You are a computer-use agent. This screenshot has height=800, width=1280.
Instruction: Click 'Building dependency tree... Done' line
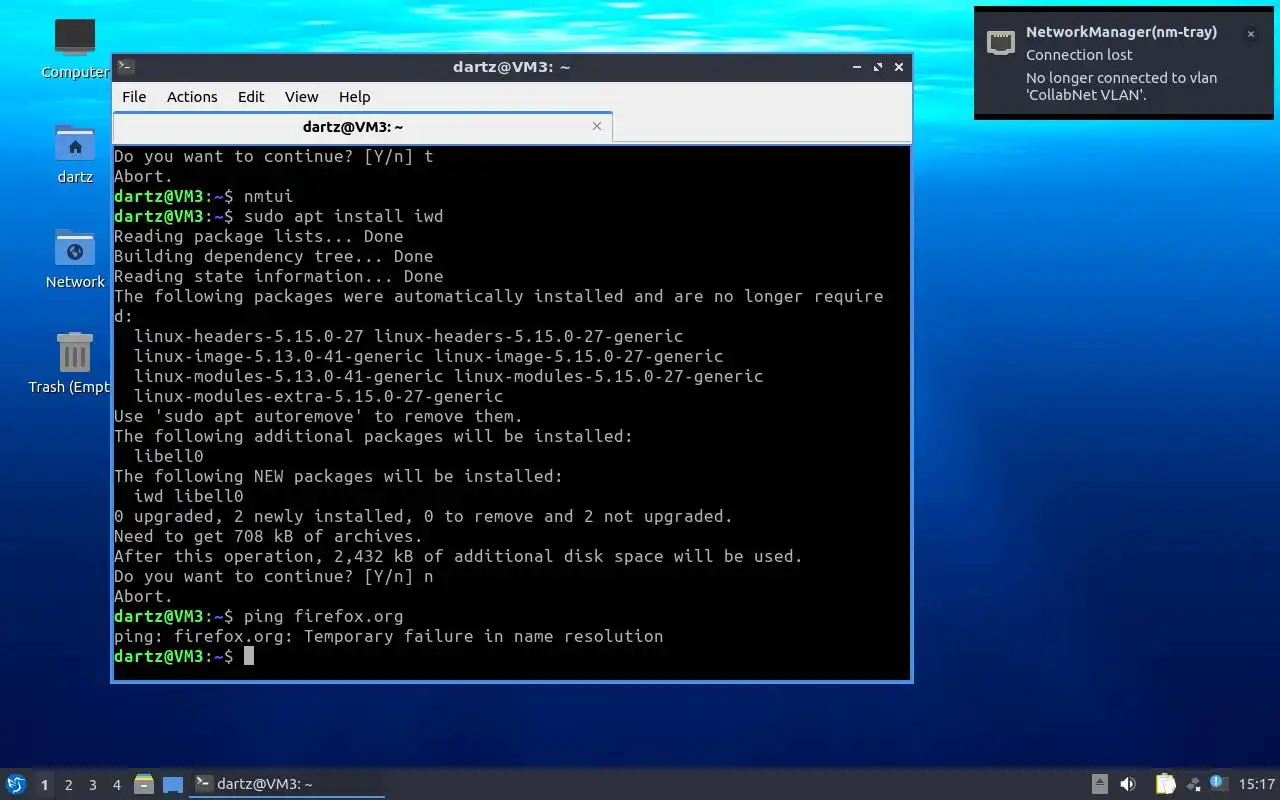click(x=273, y=256)
